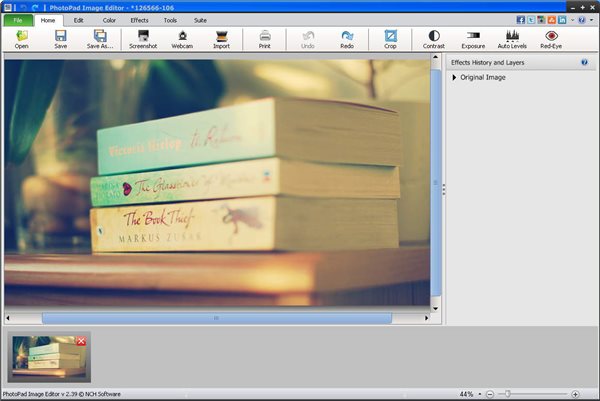Click the canvas scroll right arrow
Image resolution: width=600 pixels, height=401 pixels.
coord(426,318)
